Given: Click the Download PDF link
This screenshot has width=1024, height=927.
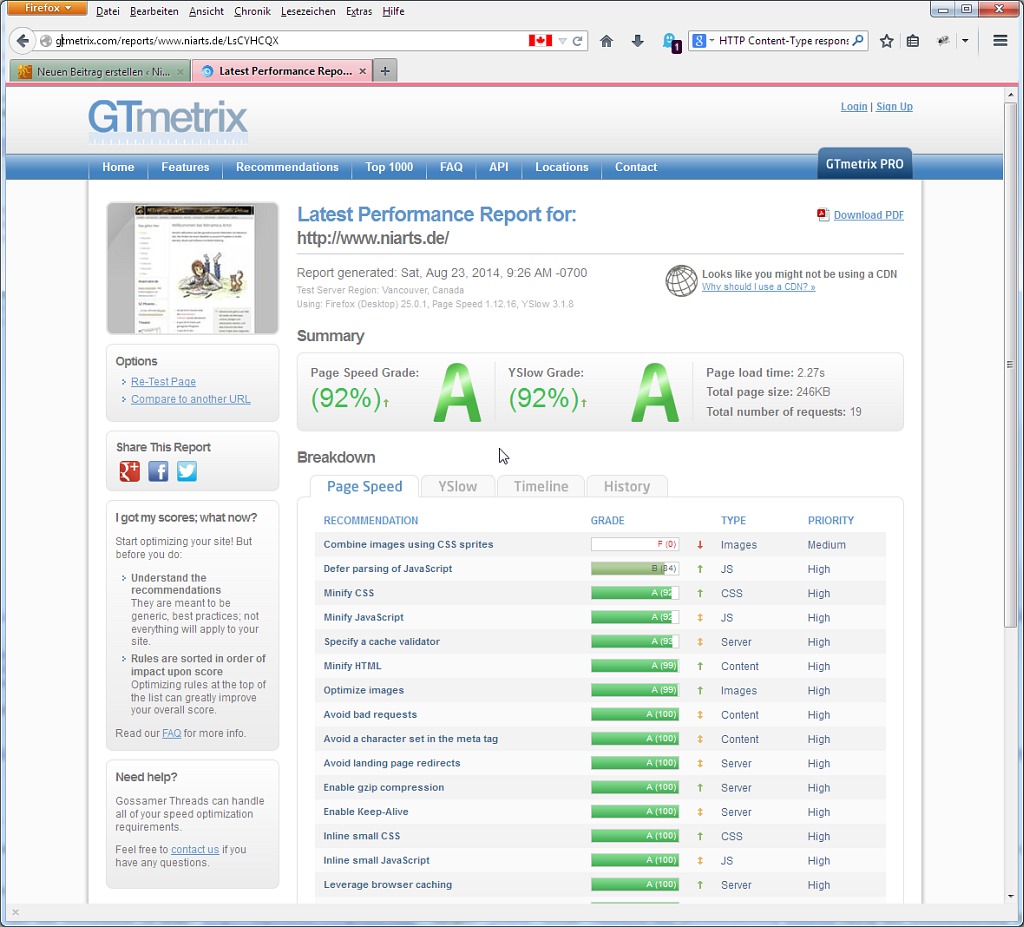Looking at the screenshot, I should [869, 215].
